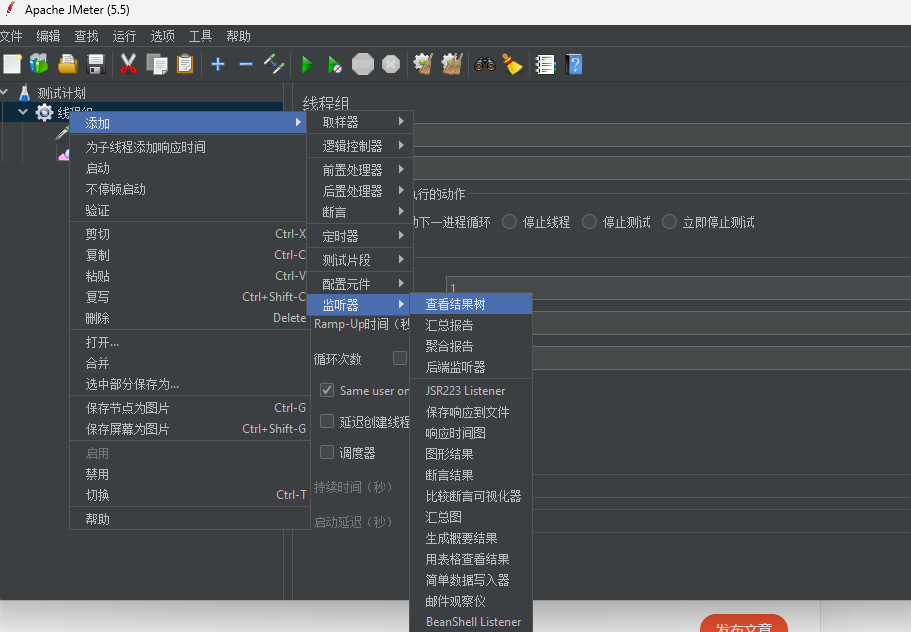Click the Save floppy disk icon
Screen dimensions: 911x632
(95, 64)
